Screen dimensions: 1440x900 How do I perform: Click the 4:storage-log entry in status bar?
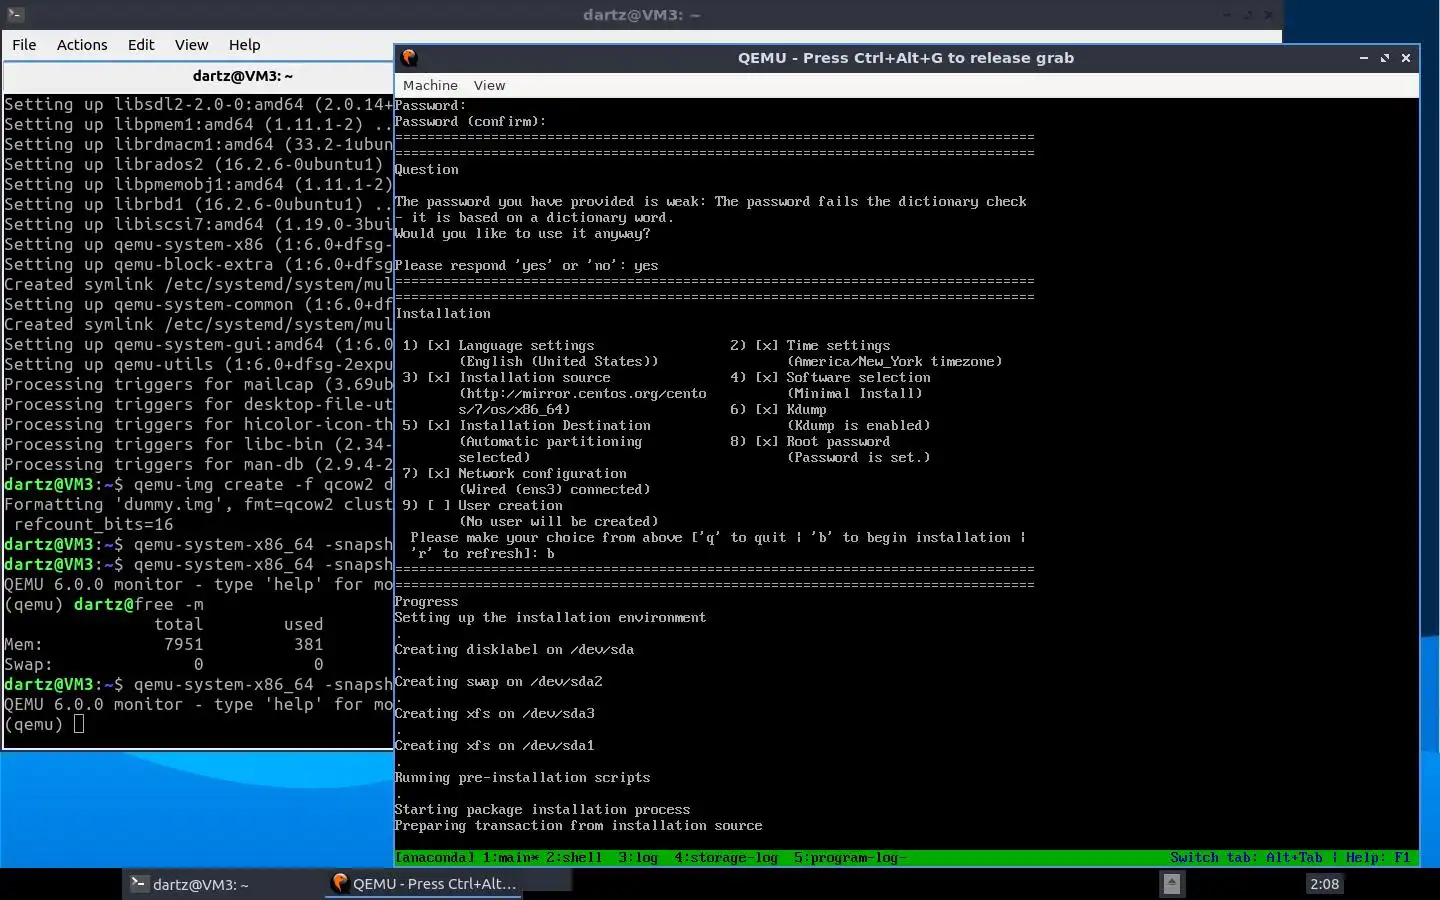(x=726, y=858)
